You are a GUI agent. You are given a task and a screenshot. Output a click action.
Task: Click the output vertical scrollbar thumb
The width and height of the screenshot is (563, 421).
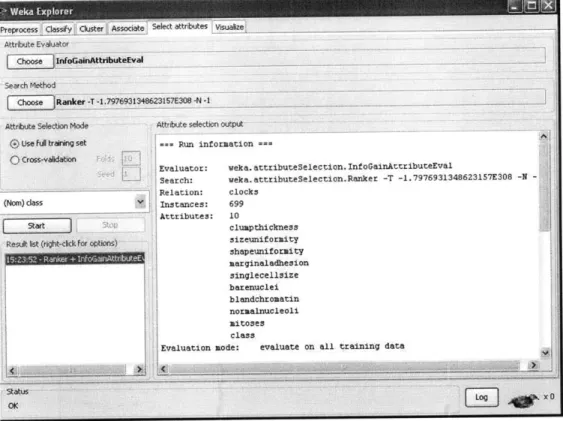point(544,187)
